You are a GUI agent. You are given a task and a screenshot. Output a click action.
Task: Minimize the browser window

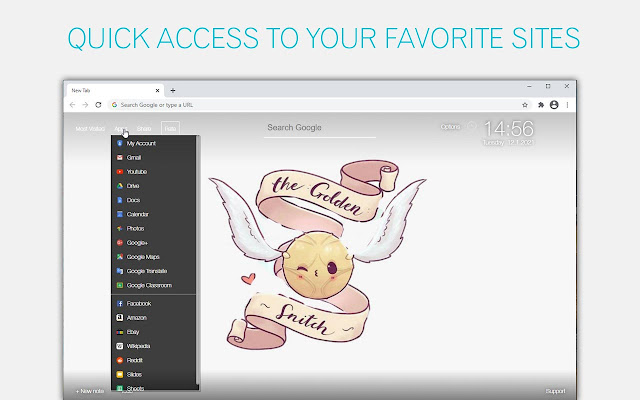tap(529, 86)
